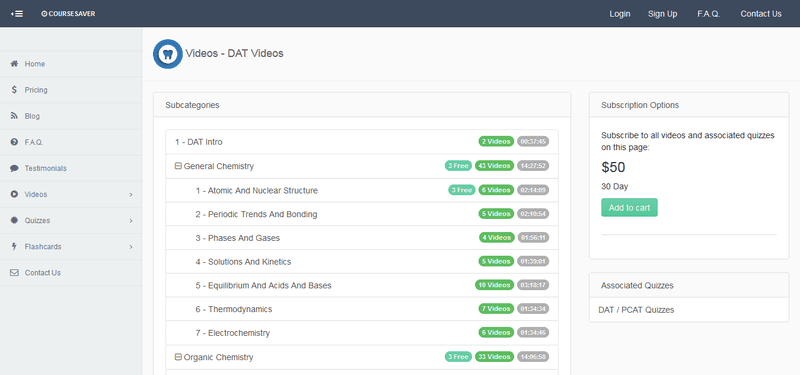Click the Flashcards lightning bolt icon
Viewport: 800px width, 375px height.
[x=14, y=246]
